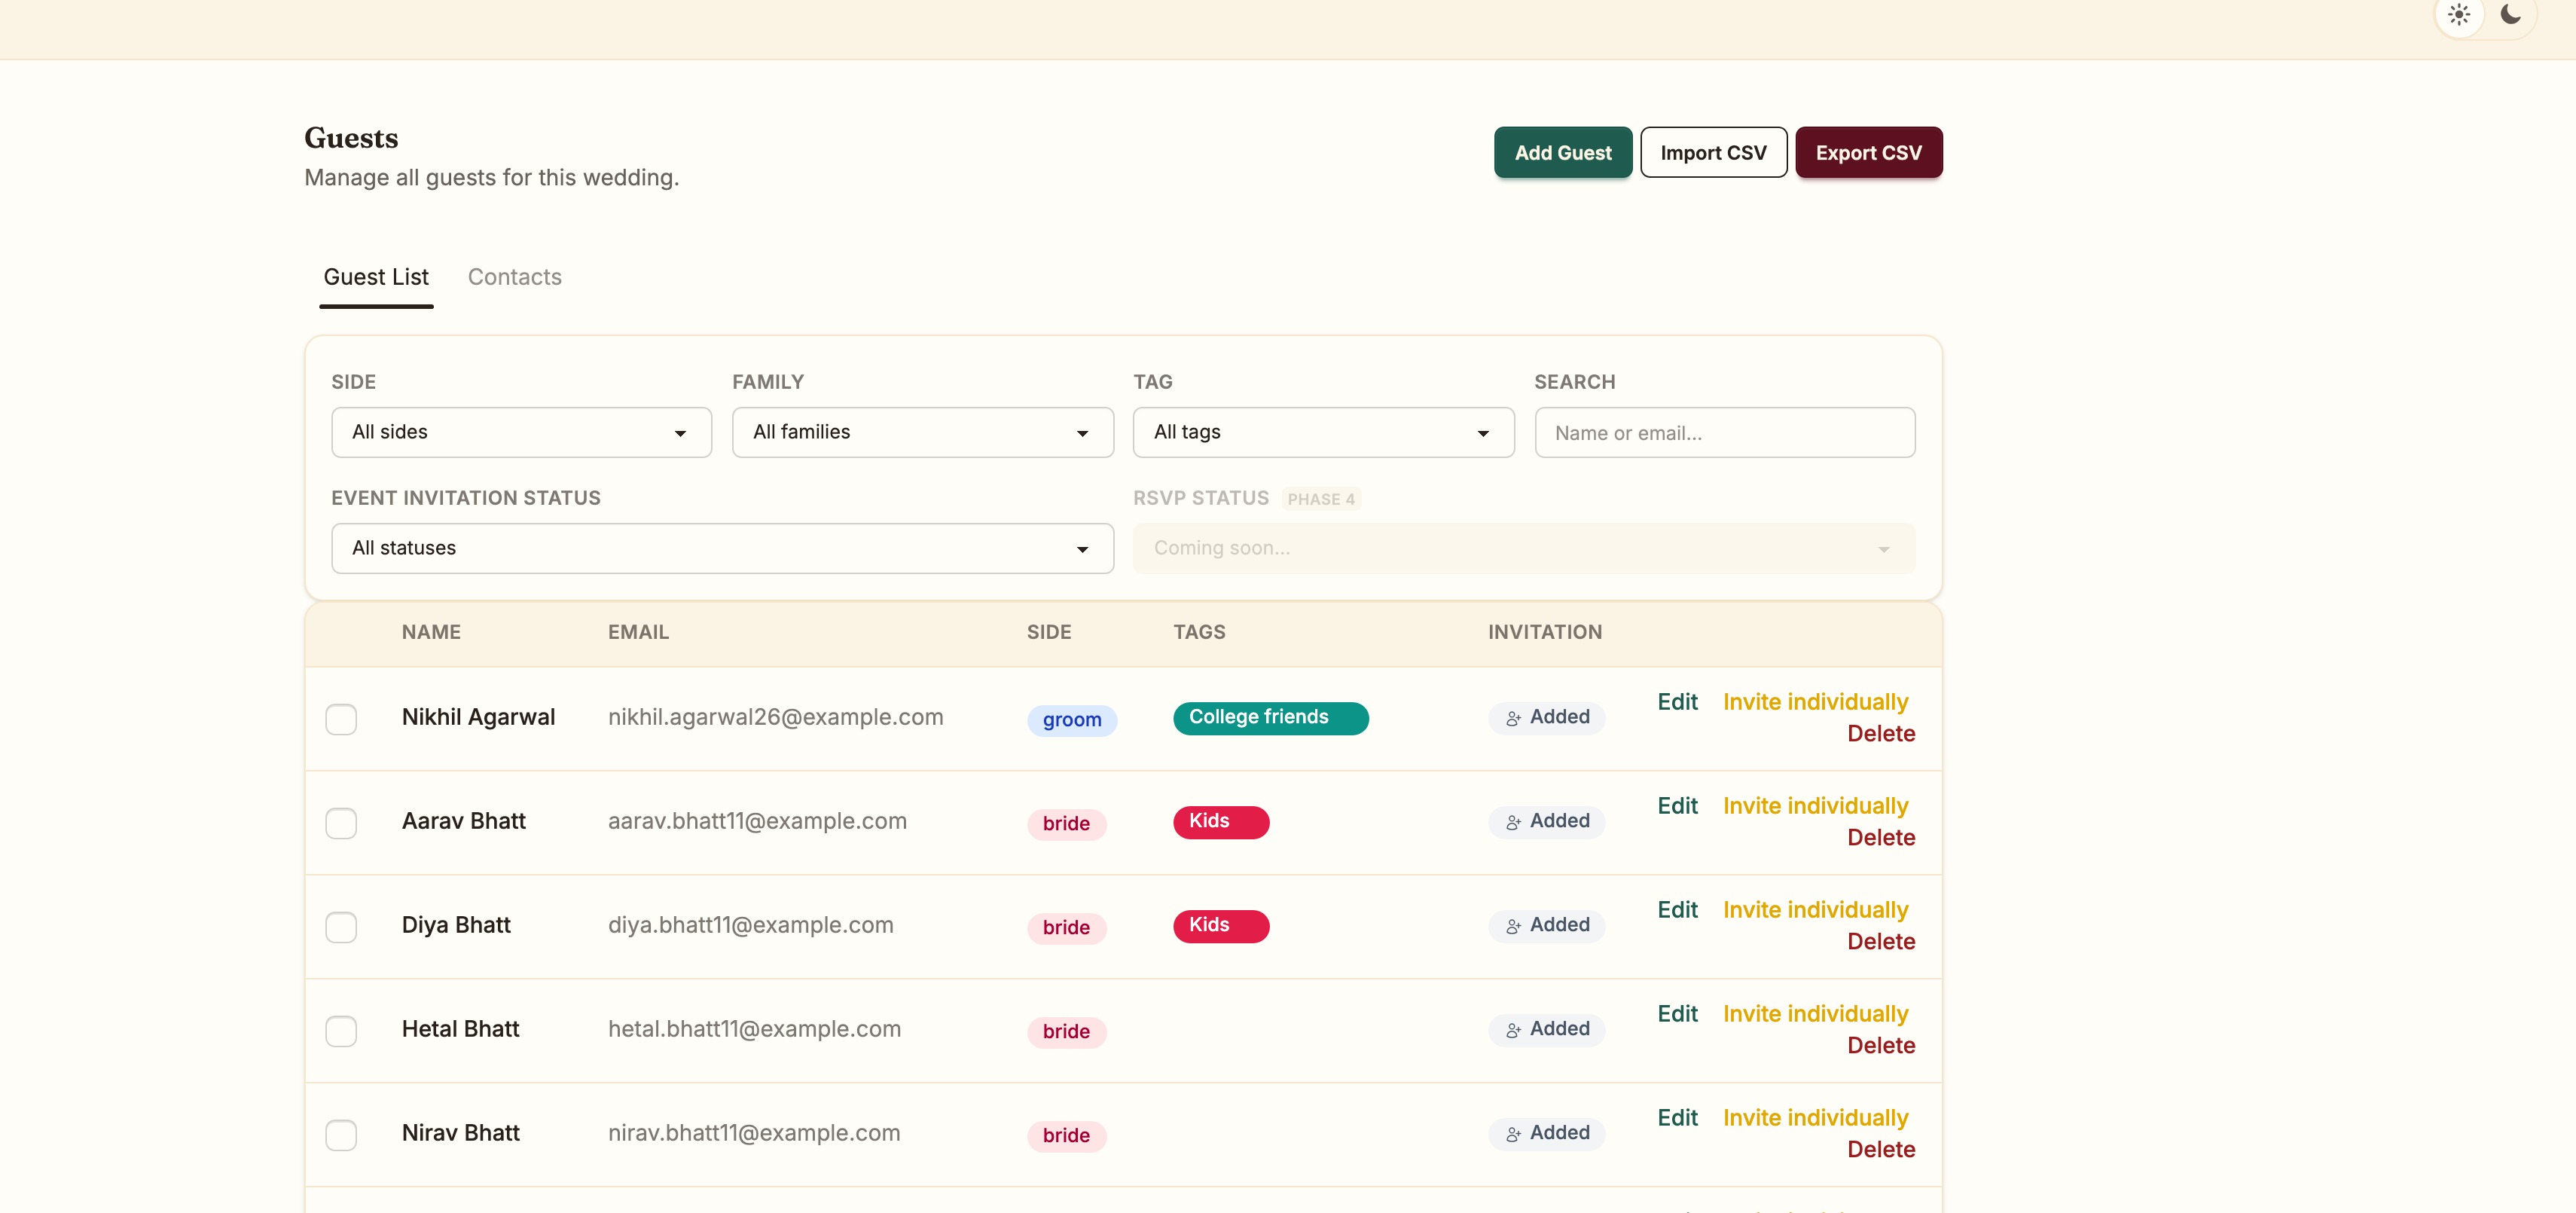The width and height of the screenshot is (2576, 1213).
Task: Invite Aarav Bhatt individually
Action: point(1815,806)
